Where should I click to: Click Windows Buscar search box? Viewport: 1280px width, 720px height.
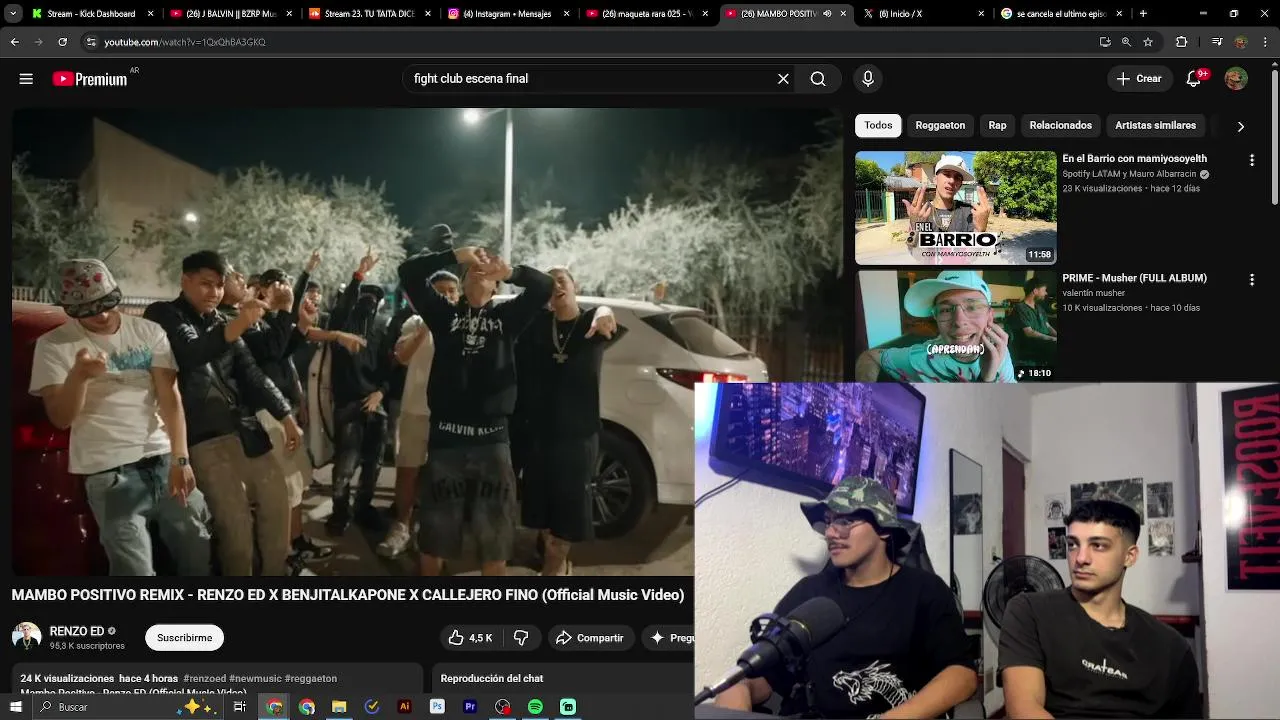click(100, 707)
